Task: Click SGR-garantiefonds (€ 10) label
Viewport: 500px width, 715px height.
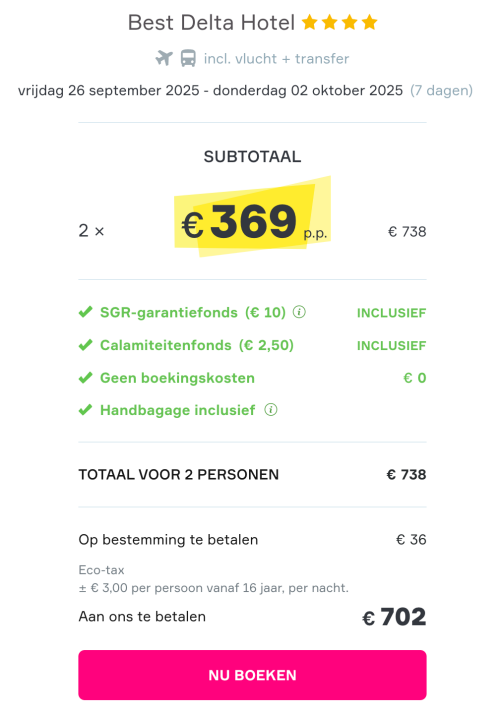Action: click(193, 312)
